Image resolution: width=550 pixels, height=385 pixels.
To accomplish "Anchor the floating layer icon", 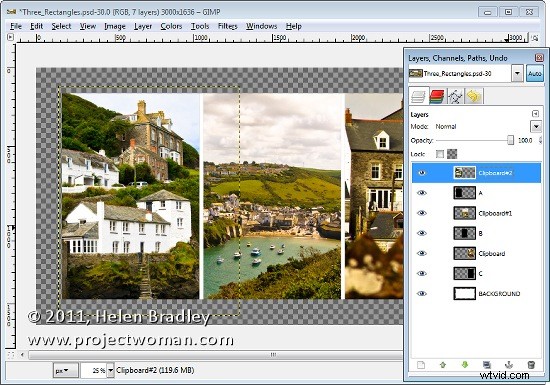I will tap(509, 365).
